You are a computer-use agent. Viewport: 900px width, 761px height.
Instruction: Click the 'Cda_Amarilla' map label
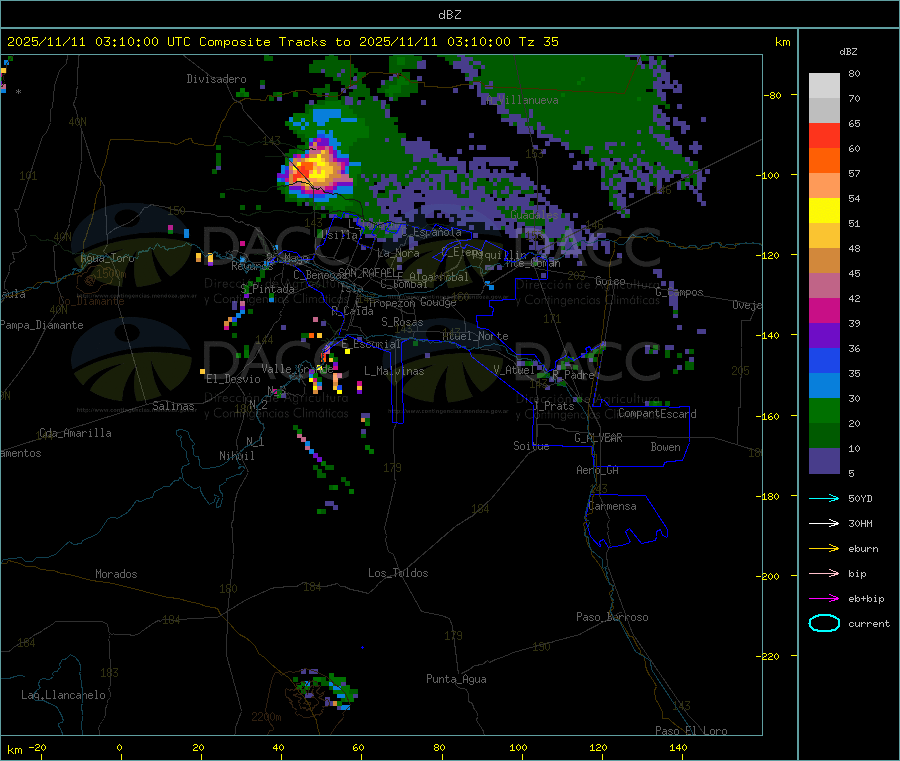75,433
